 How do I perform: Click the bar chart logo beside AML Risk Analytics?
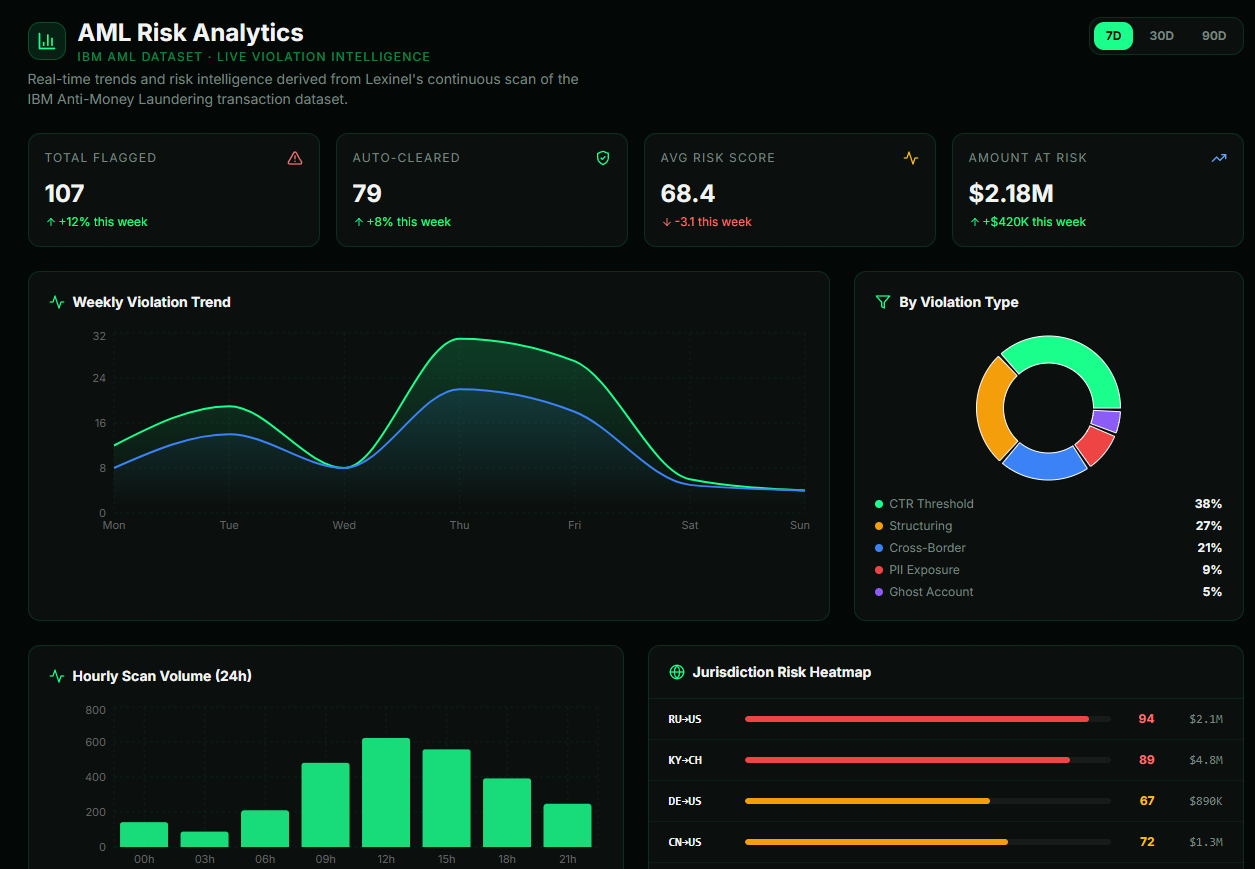tap(46, 40)
